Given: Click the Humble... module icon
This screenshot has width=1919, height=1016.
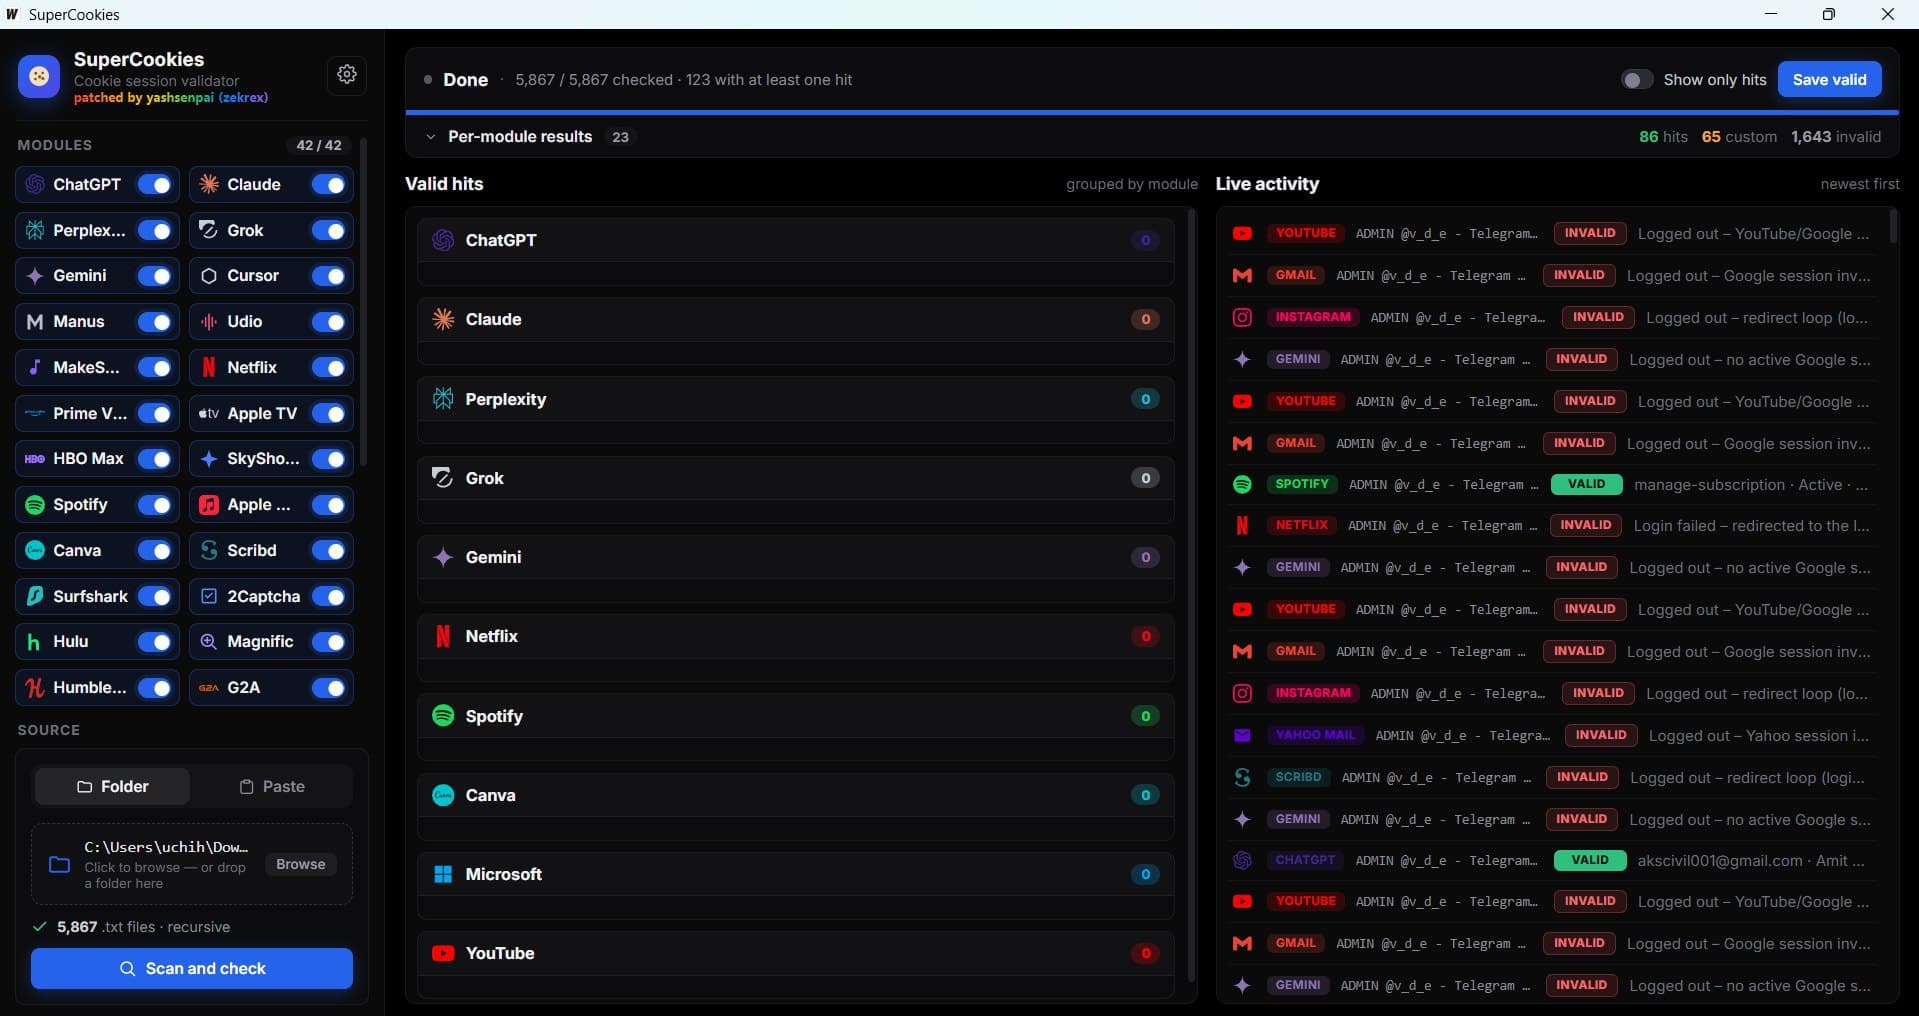Looking at the screenshot, I should (35, 688).
